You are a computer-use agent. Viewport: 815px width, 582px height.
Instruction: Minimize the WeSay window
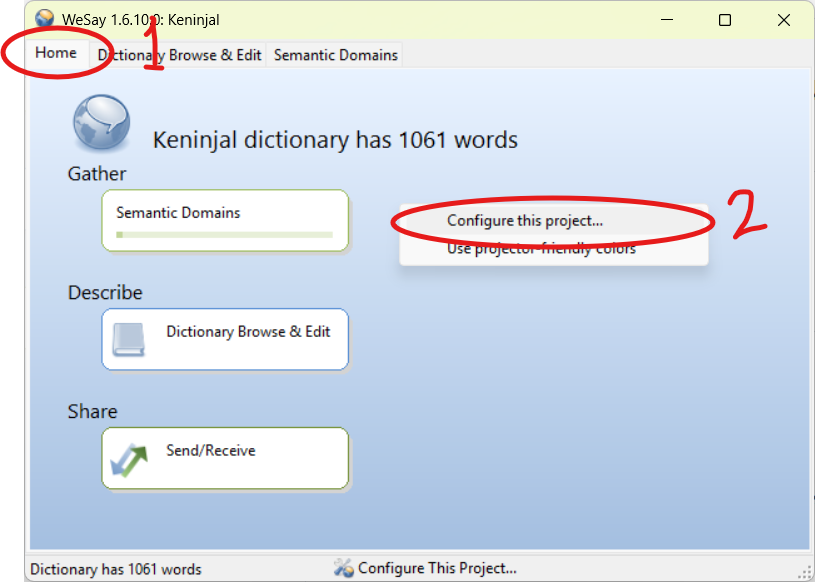[670, 20]
